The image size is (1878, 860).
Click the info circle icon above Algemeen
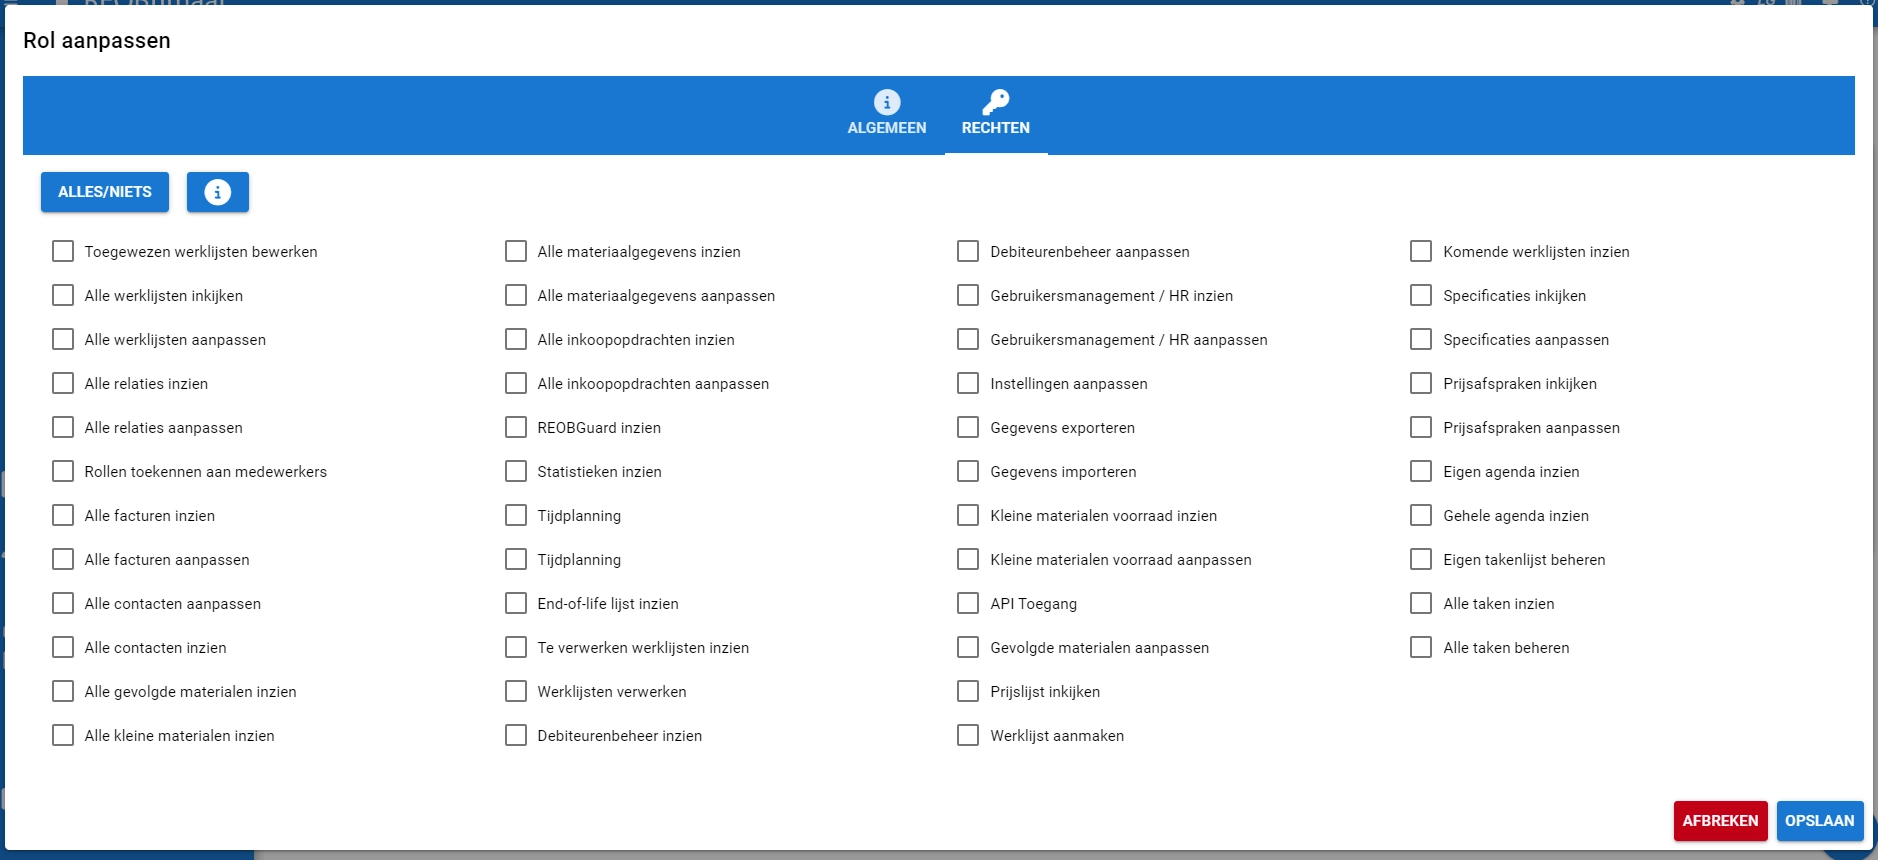(886, 102)
